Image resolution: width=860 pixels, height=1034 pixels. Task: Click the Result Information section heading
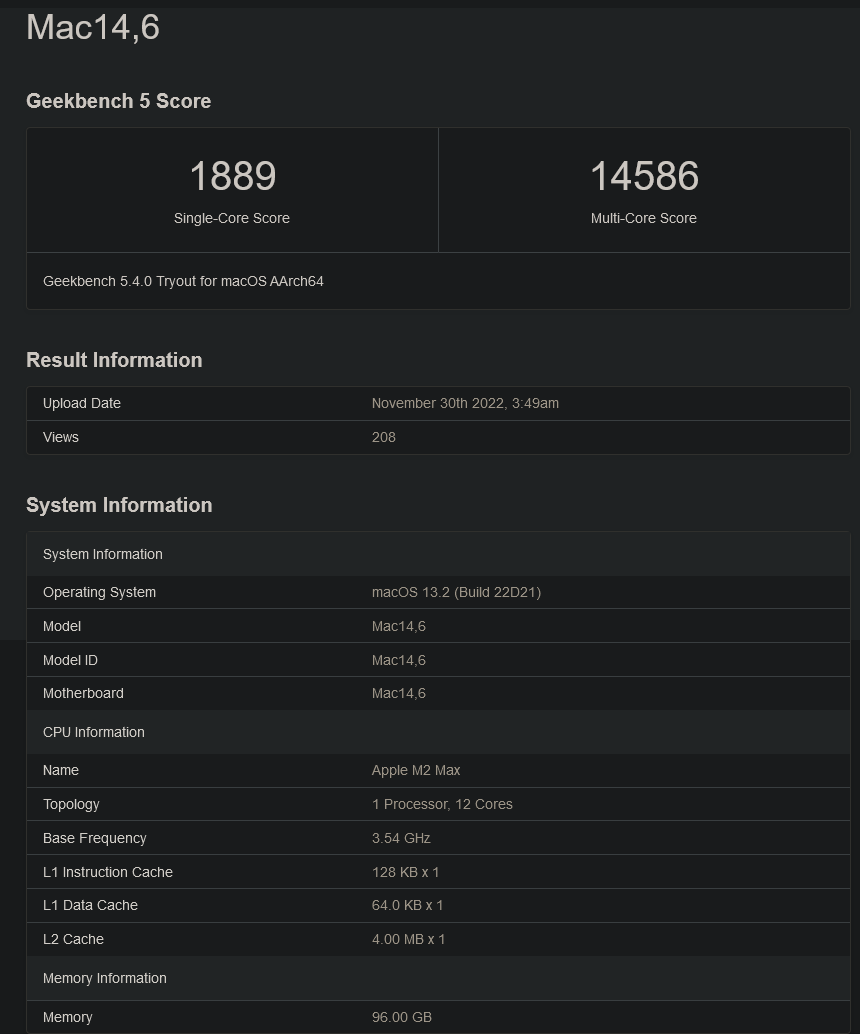[x=114, y=360]
